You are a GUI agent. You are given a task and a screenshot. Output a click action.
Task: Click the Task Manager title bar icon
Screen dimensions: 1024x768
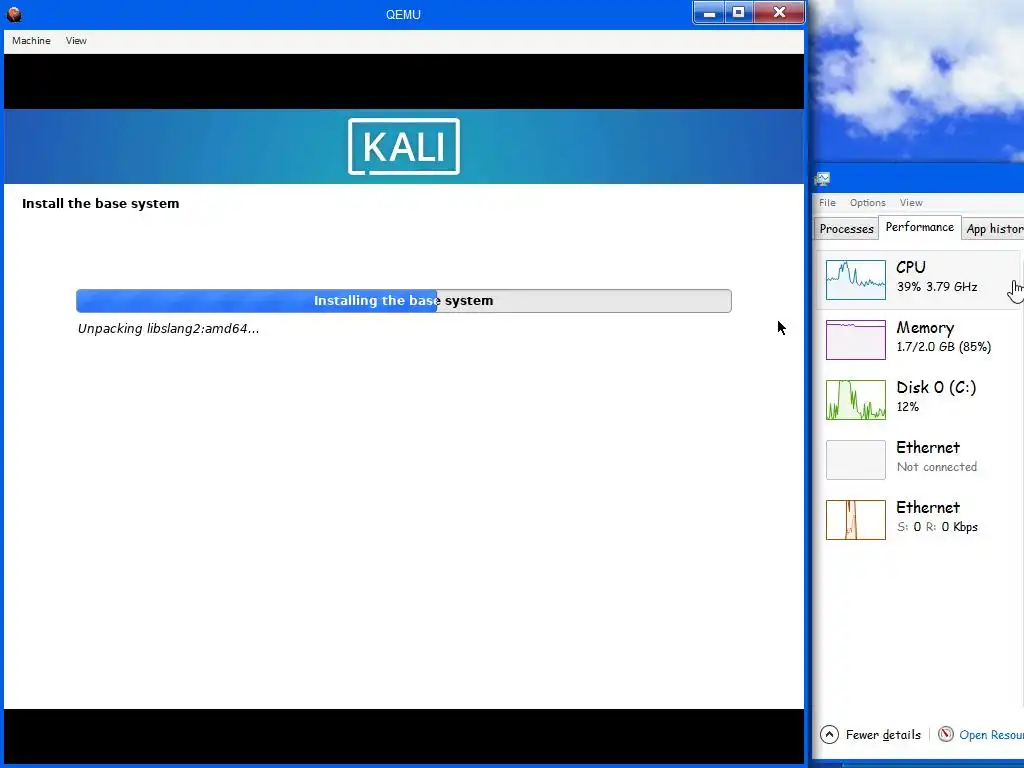click(x=822, y=179)
